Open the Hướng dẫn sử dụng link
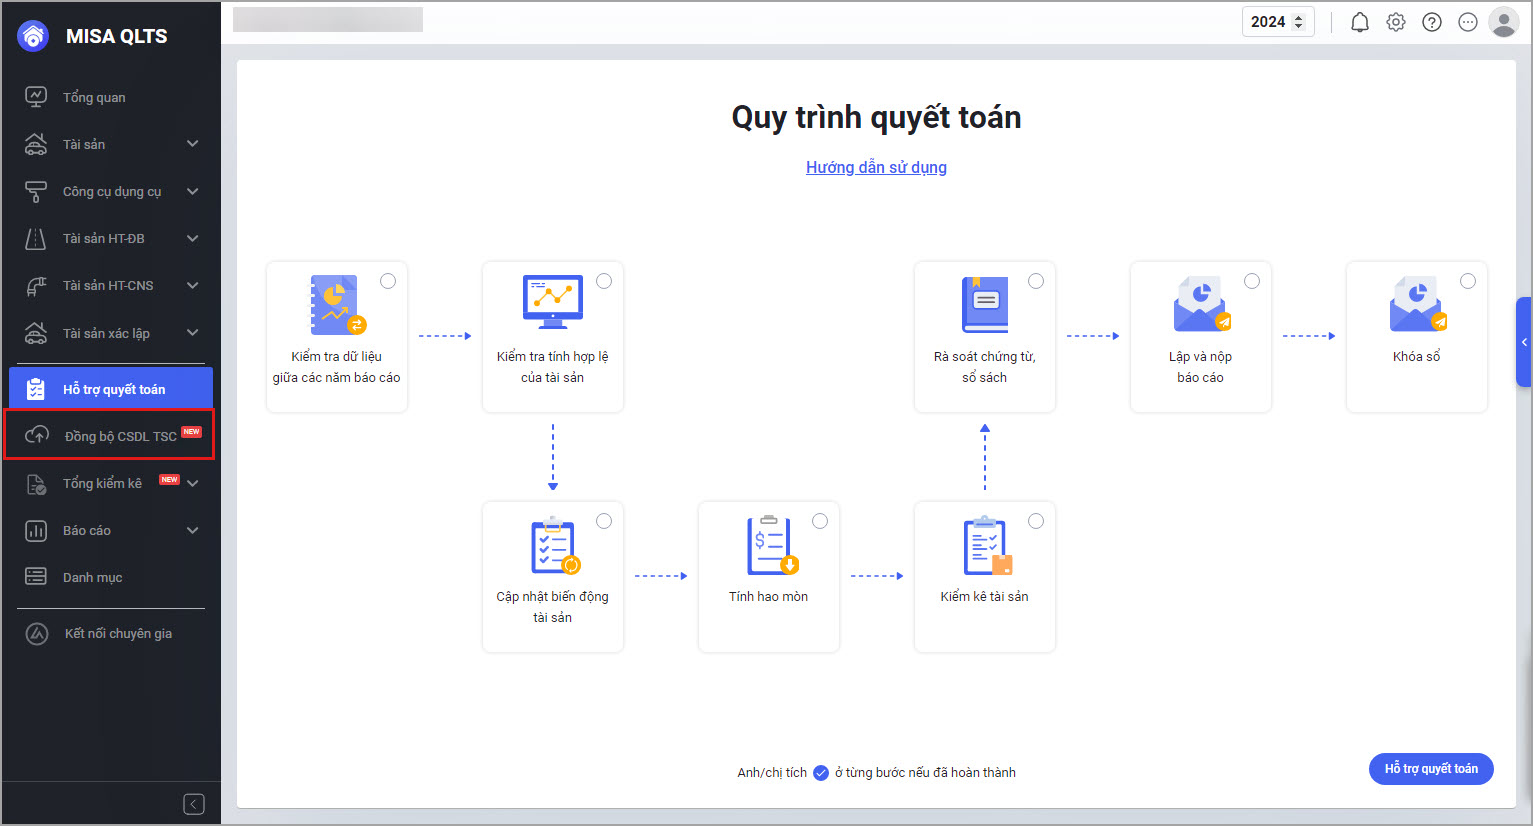This screenshot has height=826, width=1533. 876,167
